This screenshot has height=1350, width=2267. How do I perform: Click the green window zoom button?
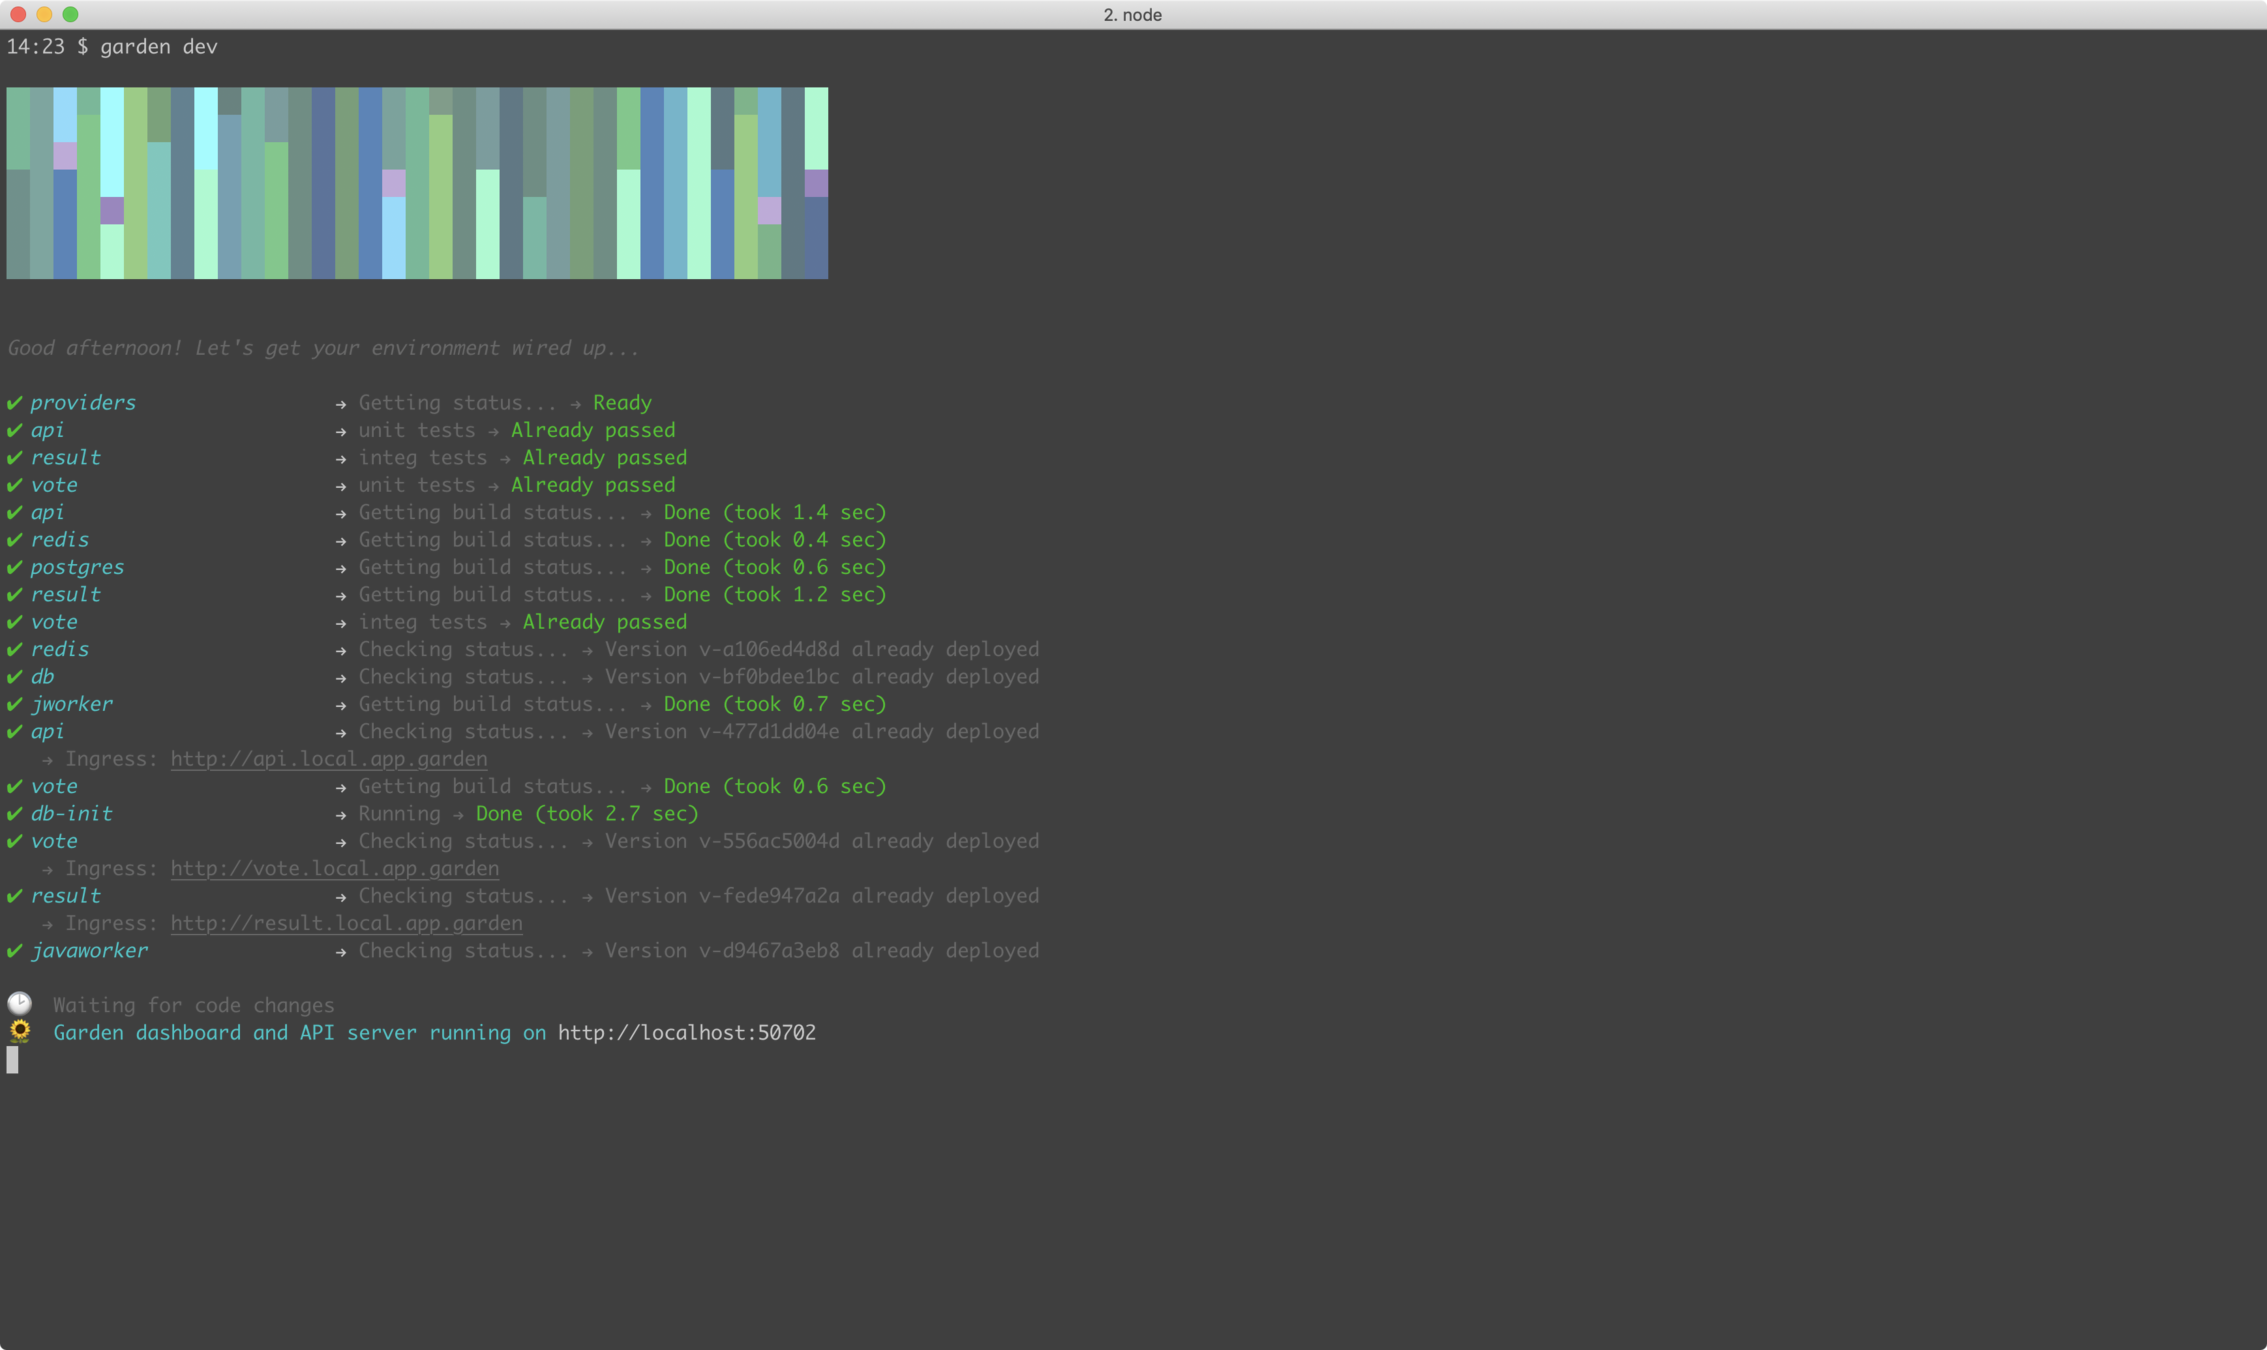tap(70, 14)
